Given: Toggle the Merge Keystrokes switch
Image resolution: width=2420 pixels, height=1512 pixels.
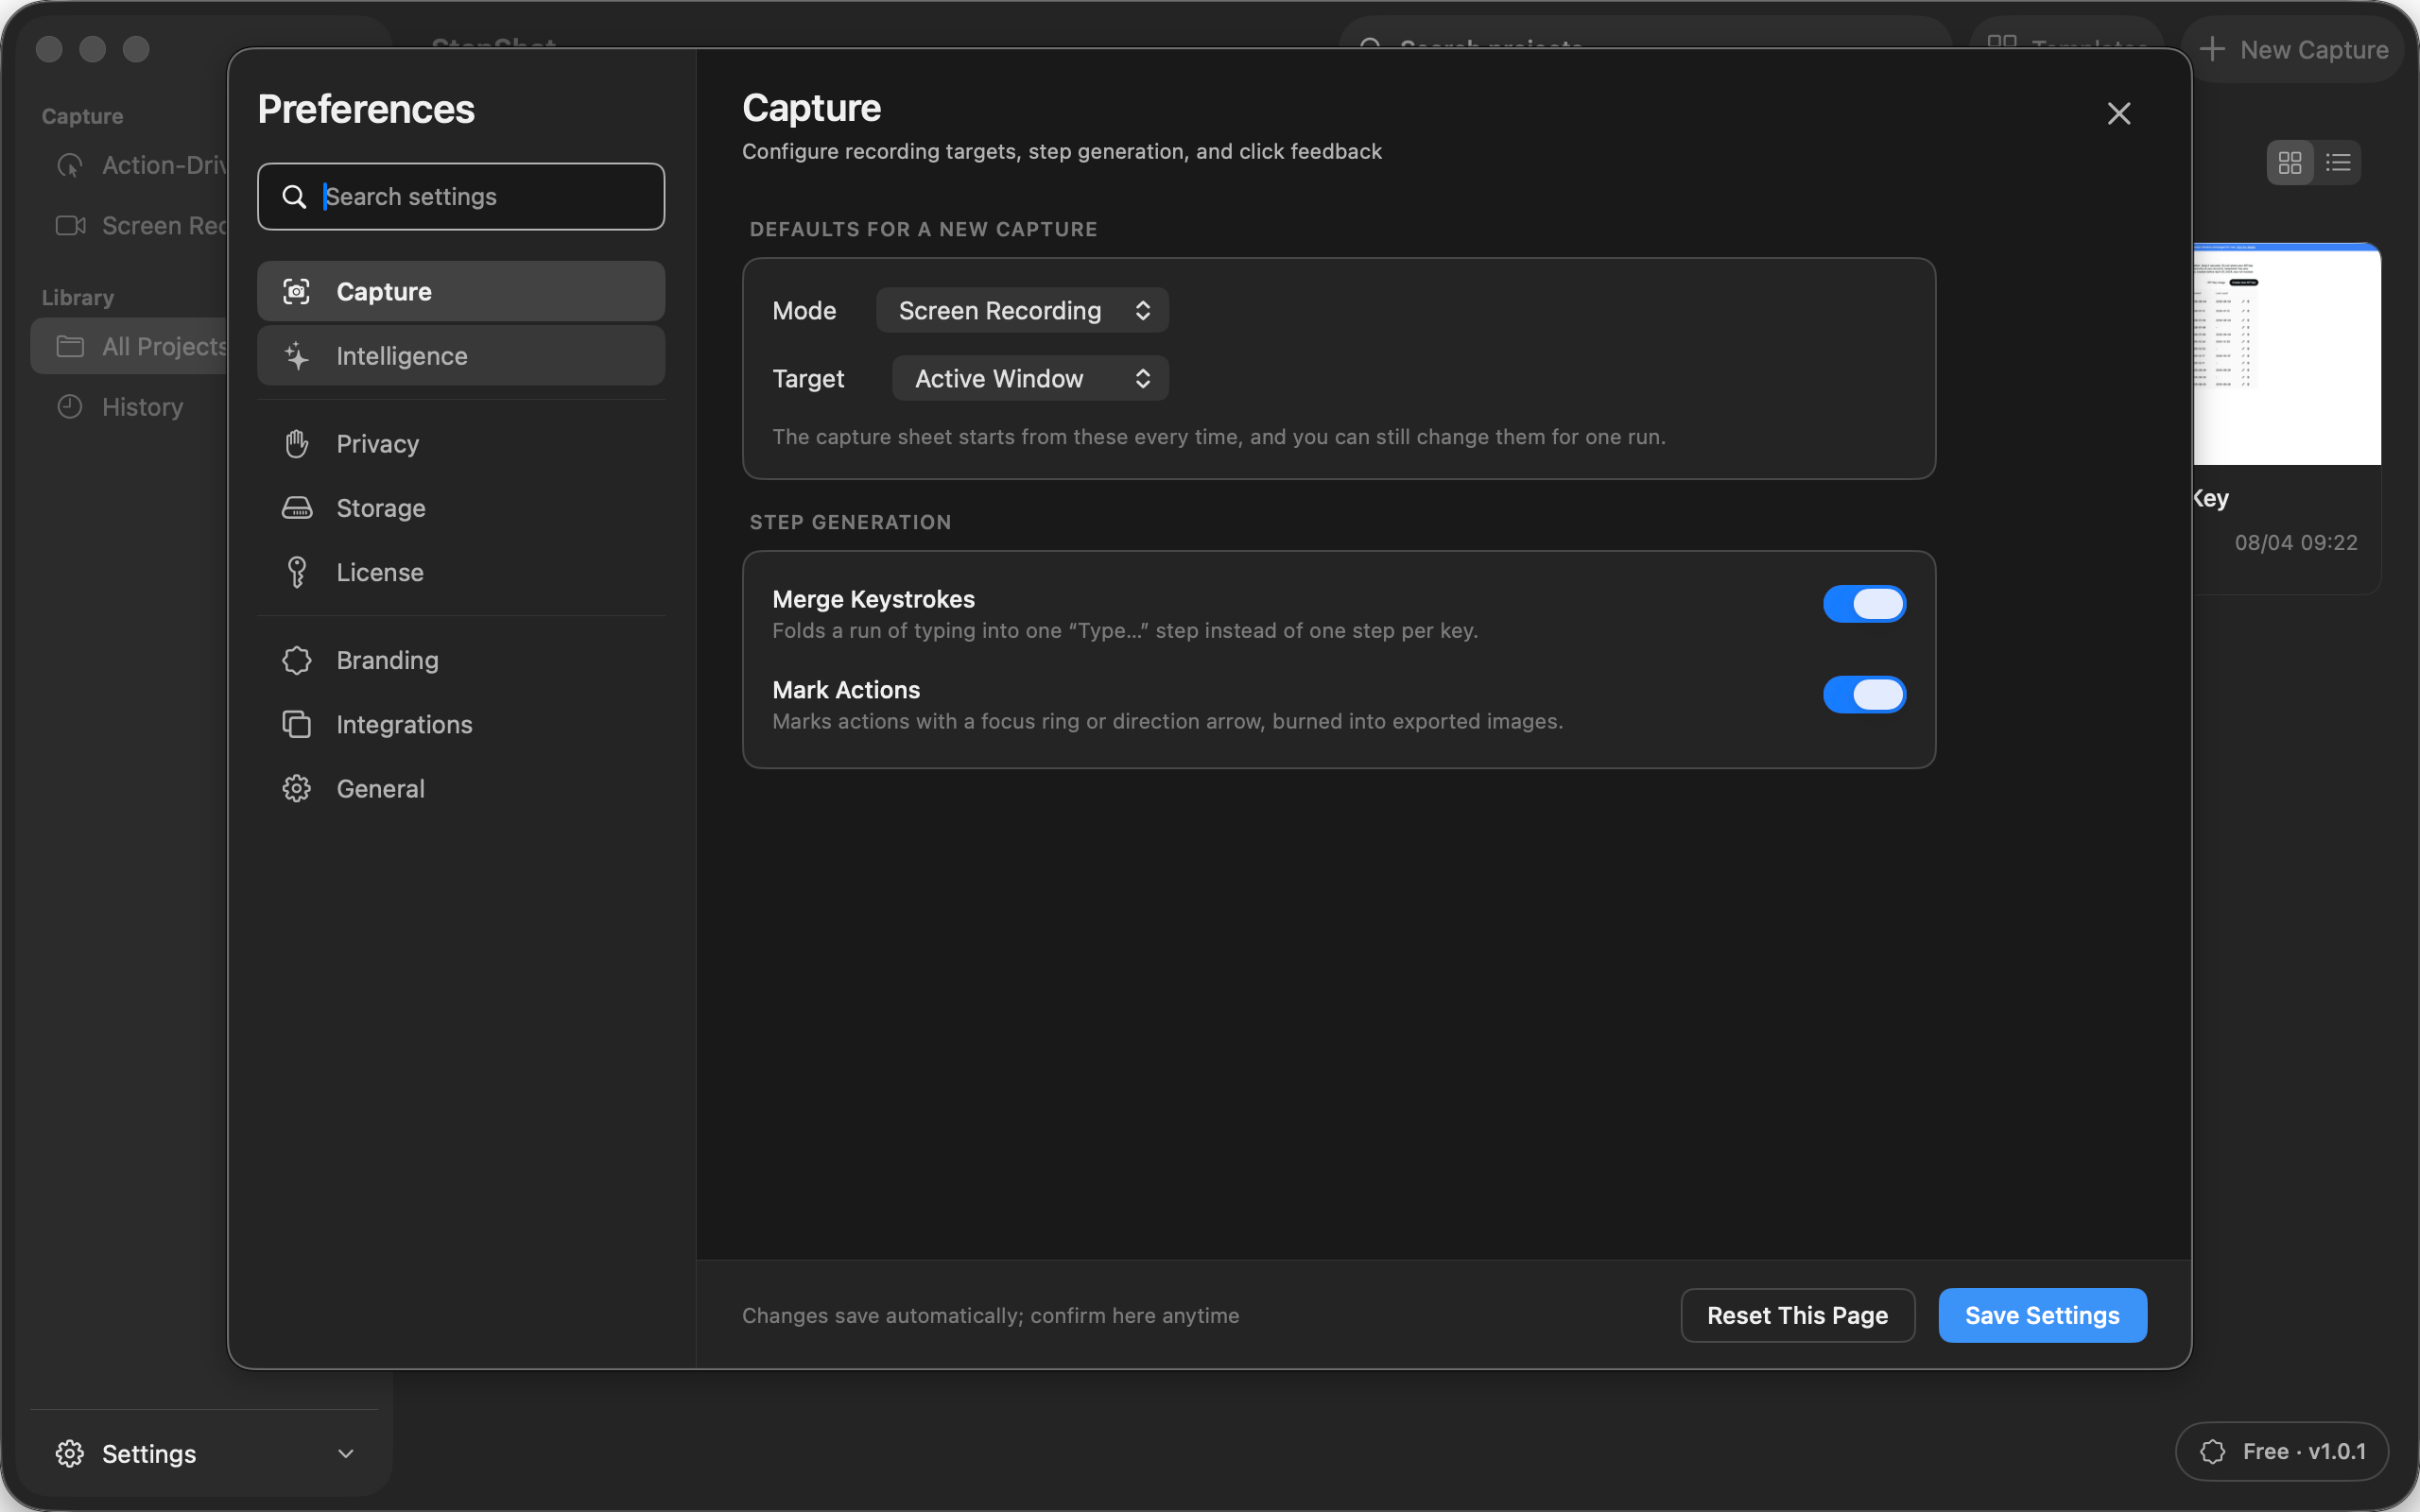Looking at the screenshot, I should 1864,604.
